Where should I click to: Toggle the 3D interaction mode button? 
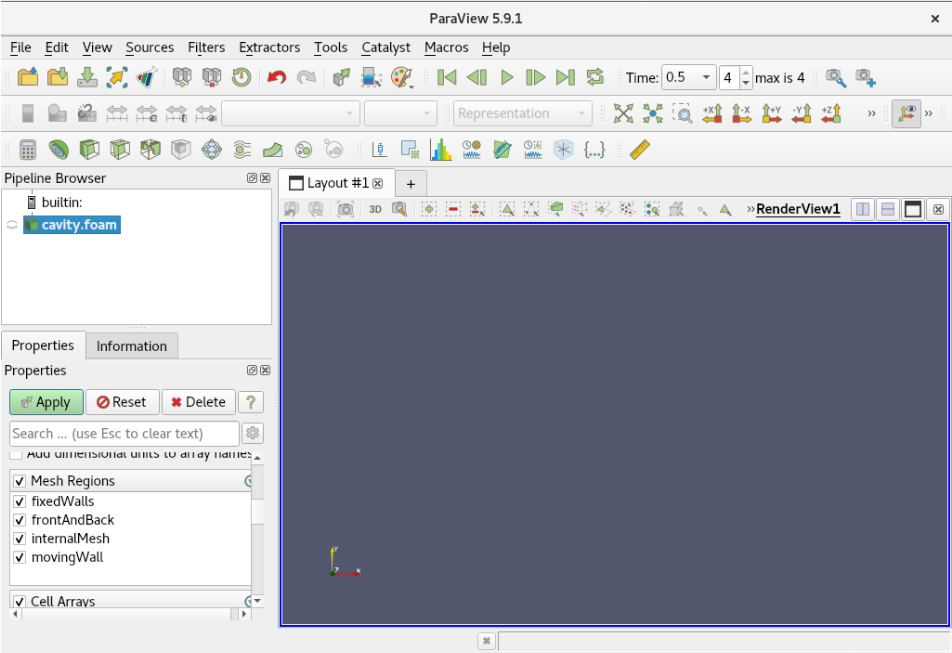click(375, 209)
